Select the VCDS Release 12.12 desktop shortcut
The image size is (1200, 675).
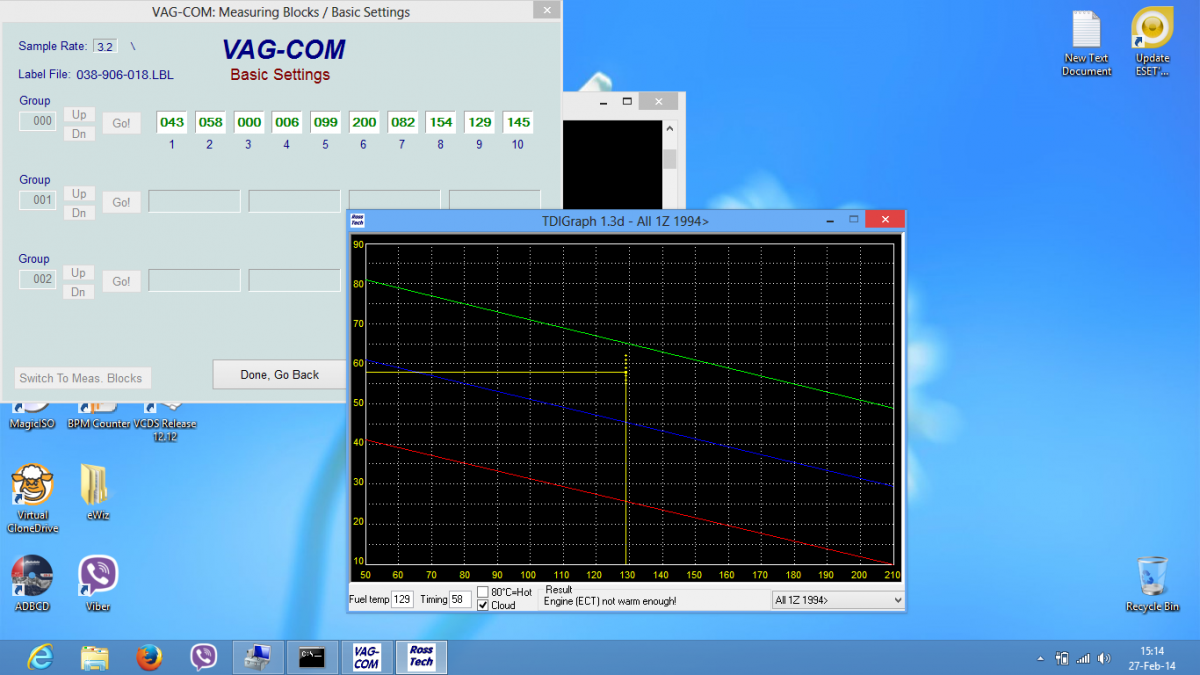(x=165, y=421)
